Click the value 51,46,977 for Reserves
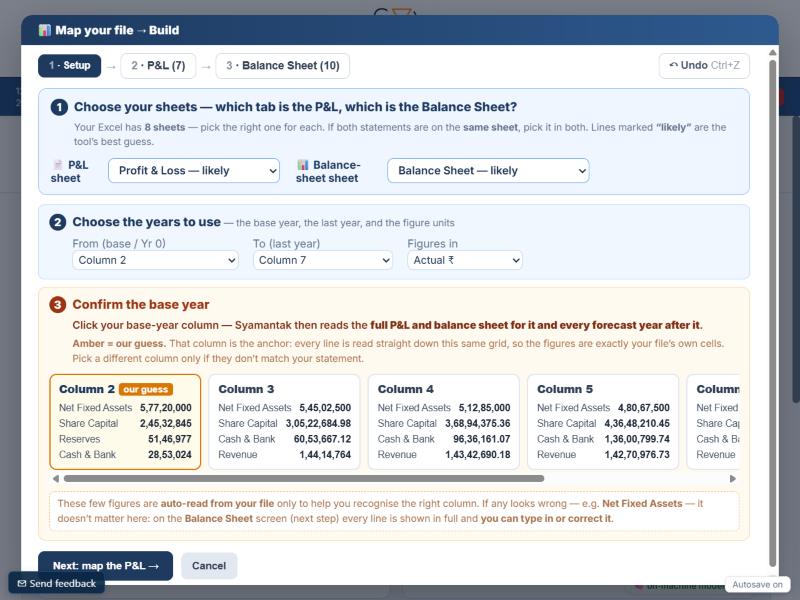The height and width of the screenshot is (600, 800). pyautogui.click(x=170, y=439)
